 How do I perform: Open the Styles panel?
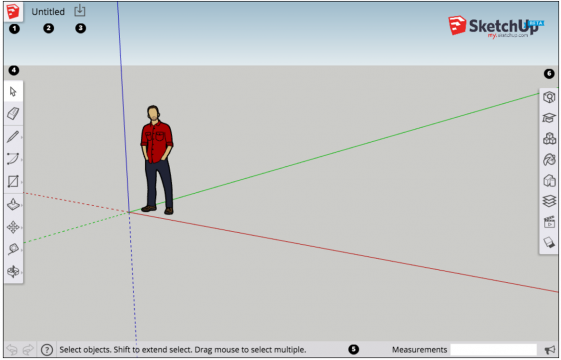pos(549,180)
